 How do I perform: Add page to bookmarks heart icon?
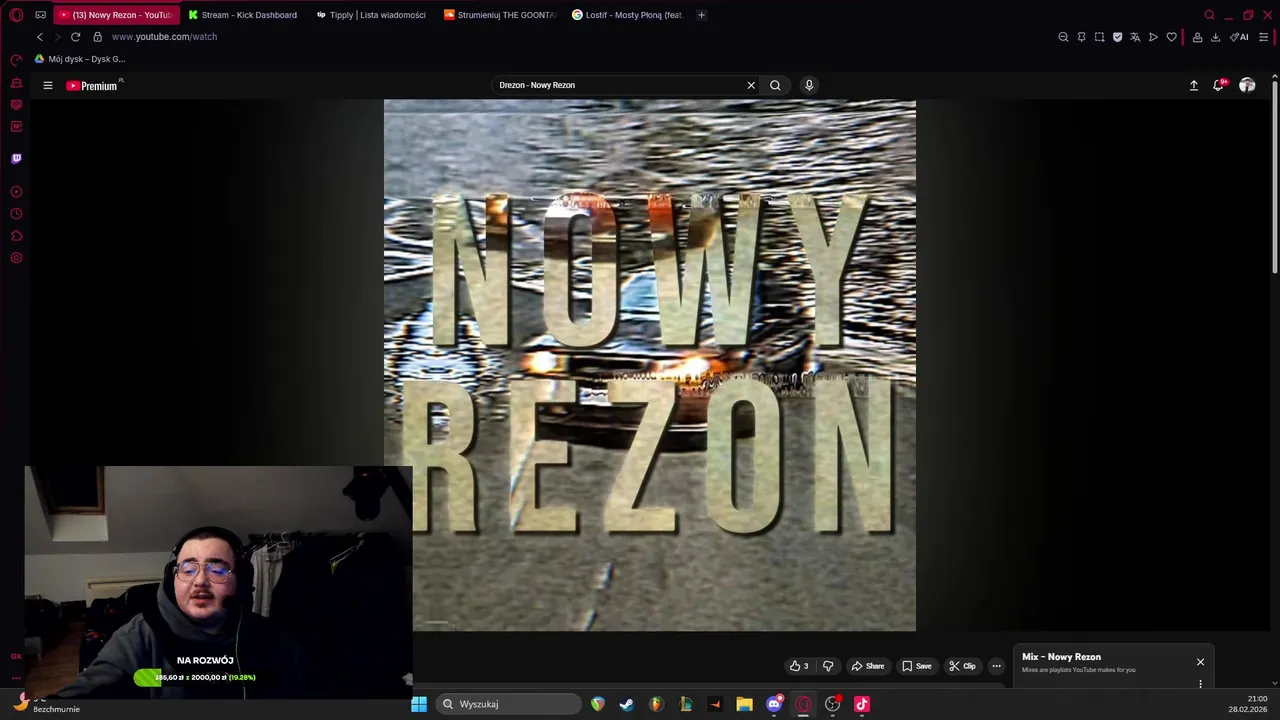[x=1171, y=37]
